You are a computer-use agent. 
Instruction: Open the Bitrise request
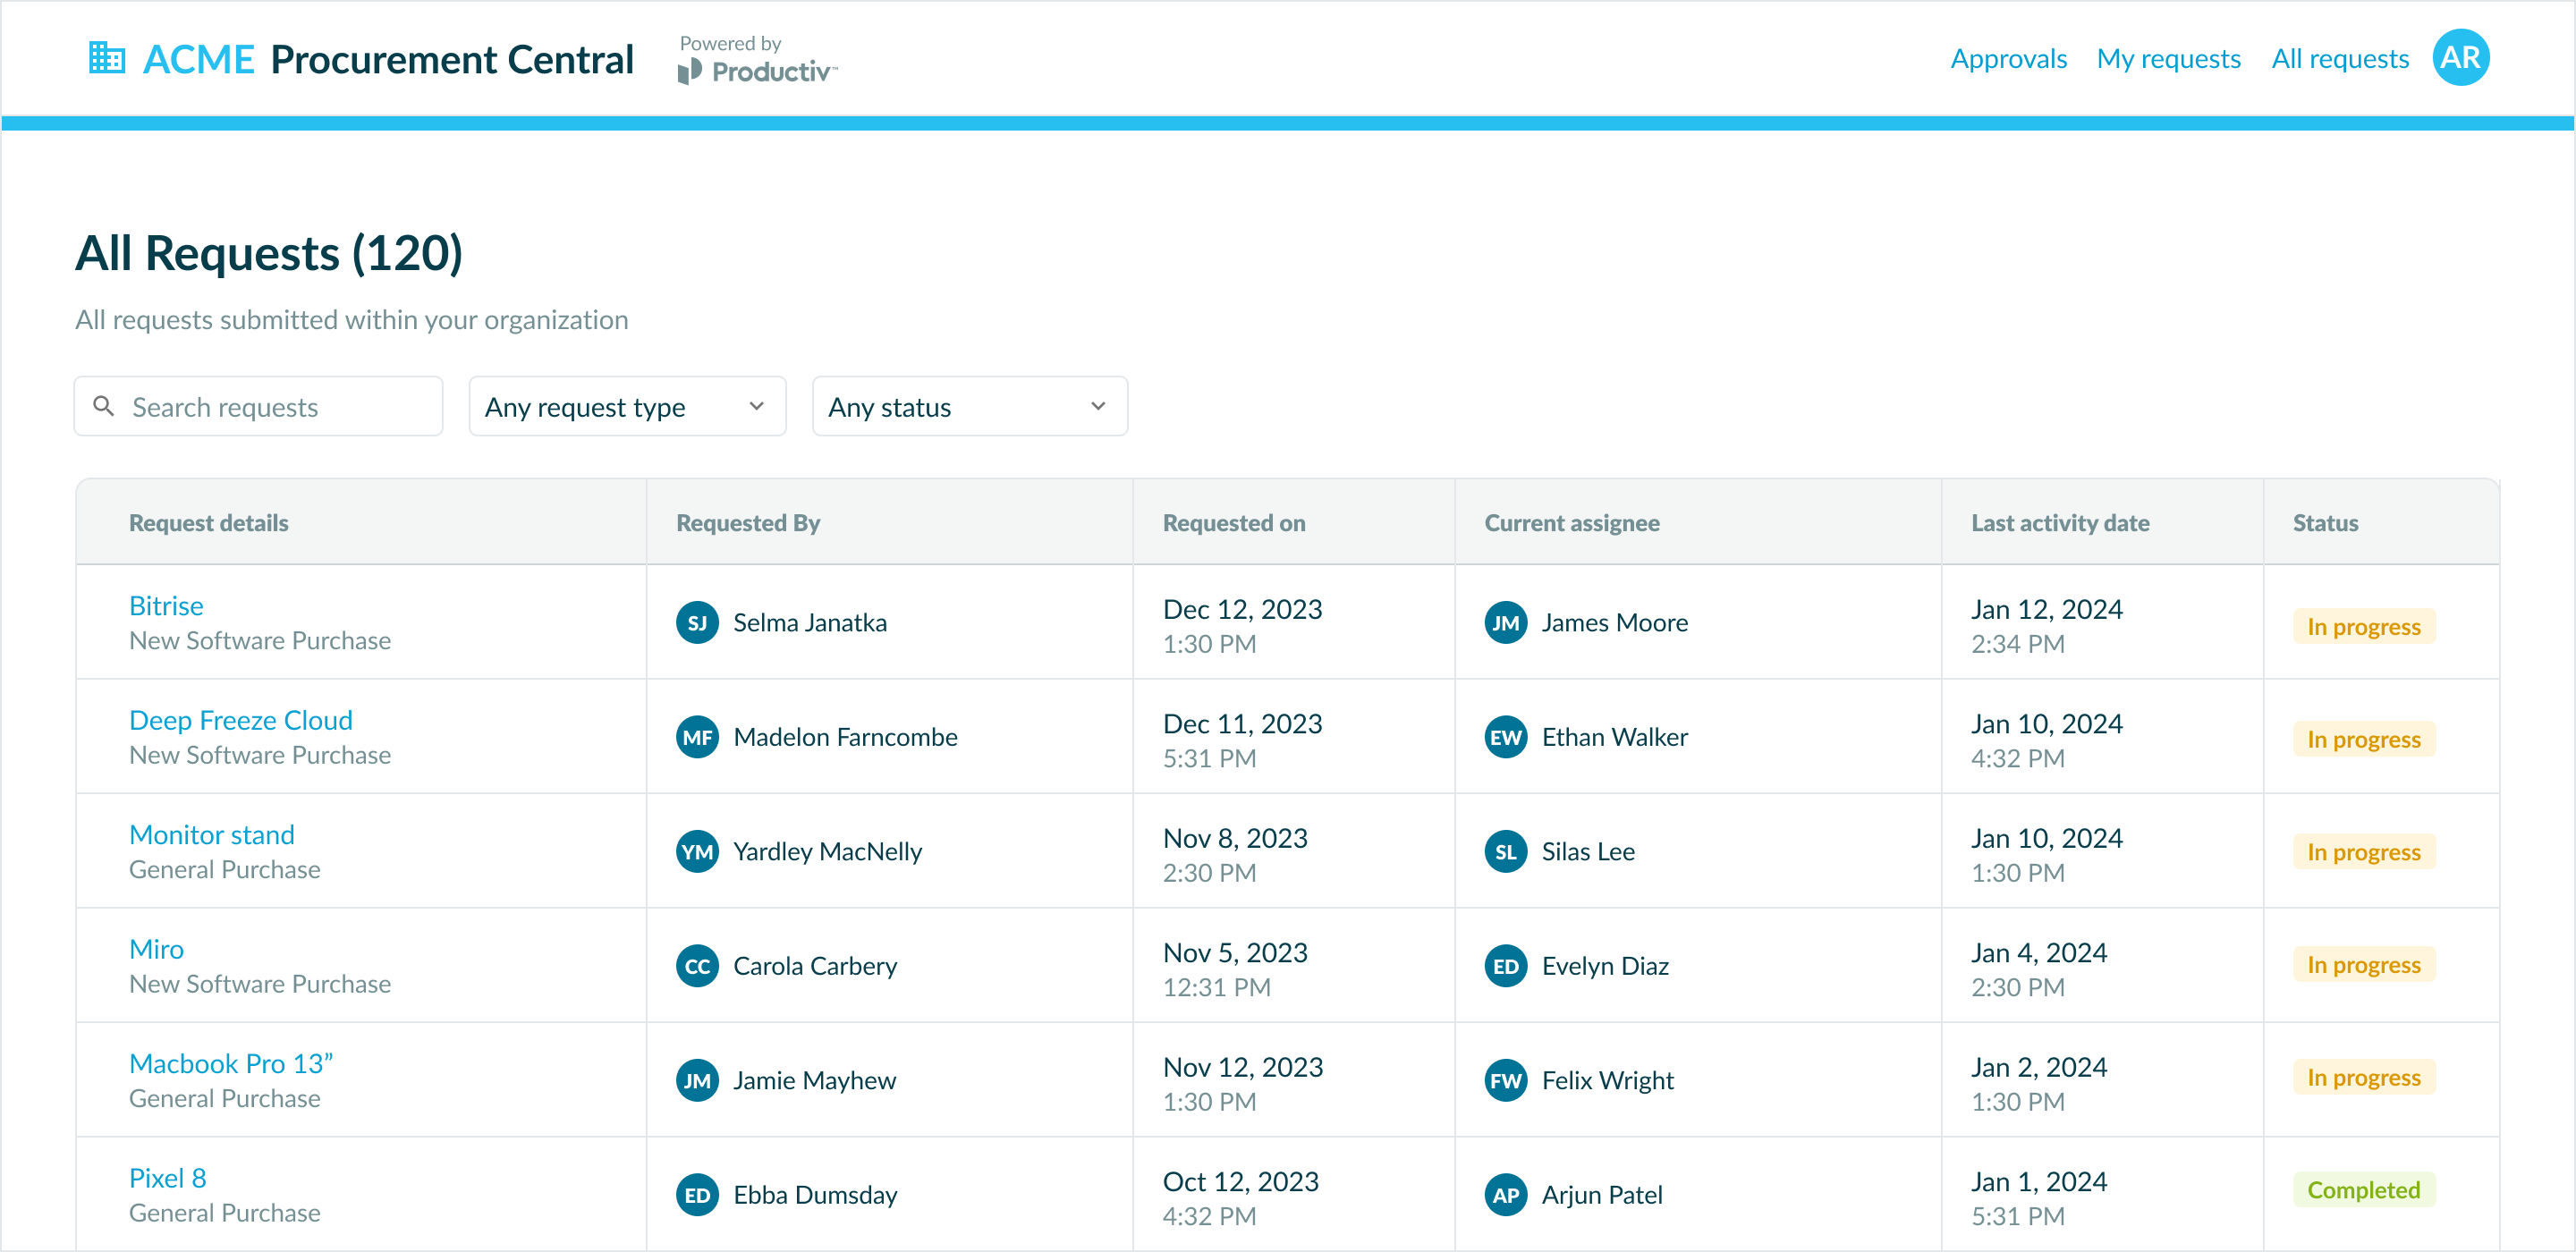tap(166, 606)
